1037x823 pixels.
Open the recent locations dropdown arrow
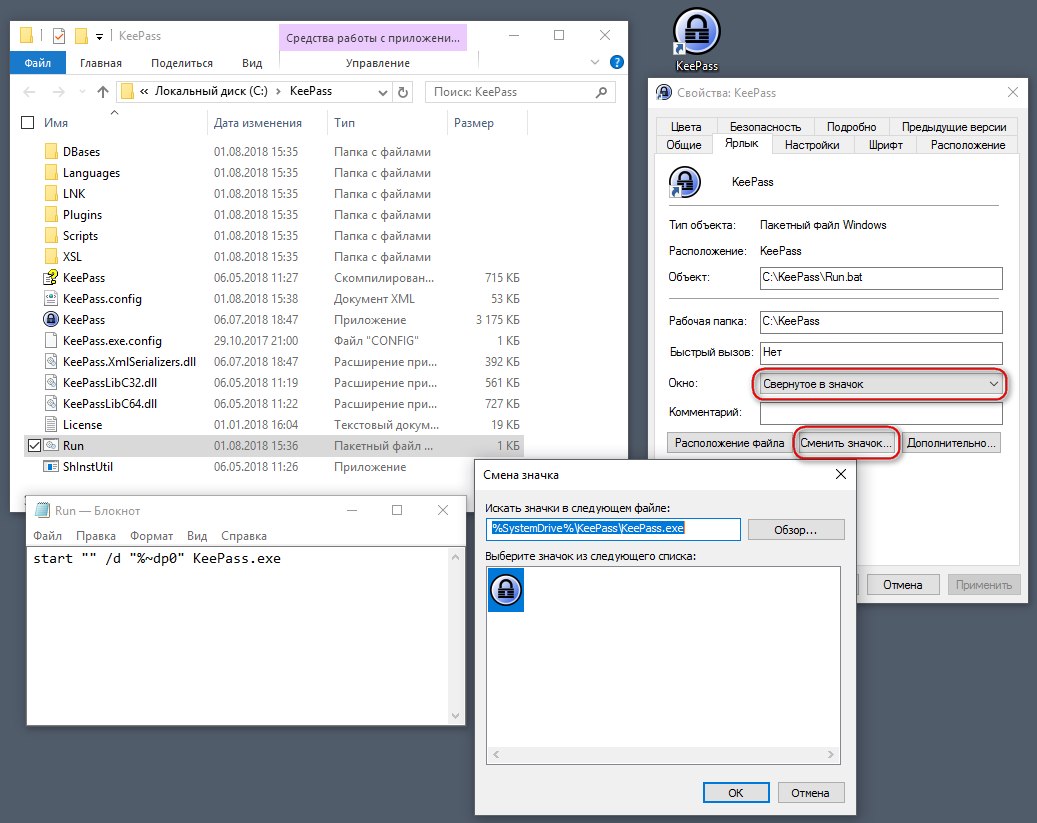pyautogui.click(x=82, y=92)
